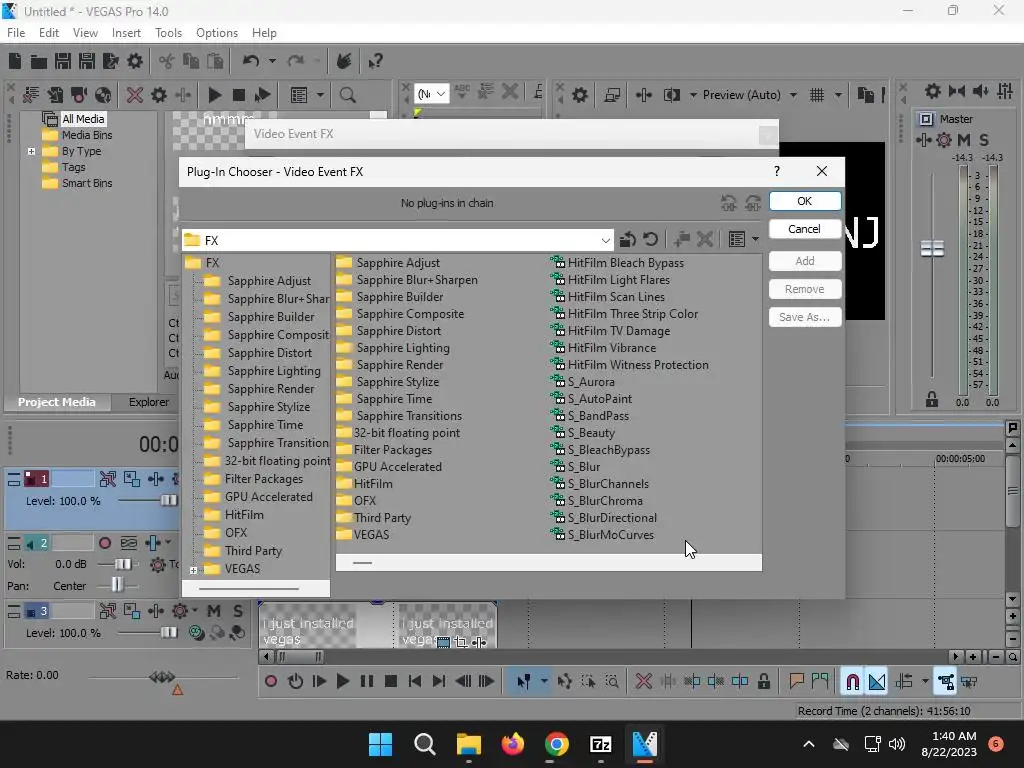Image resolution: width=1024 pixels, height=768 pixels.
Task: Click the Open project folder icon
Action: tap(39, 61)
